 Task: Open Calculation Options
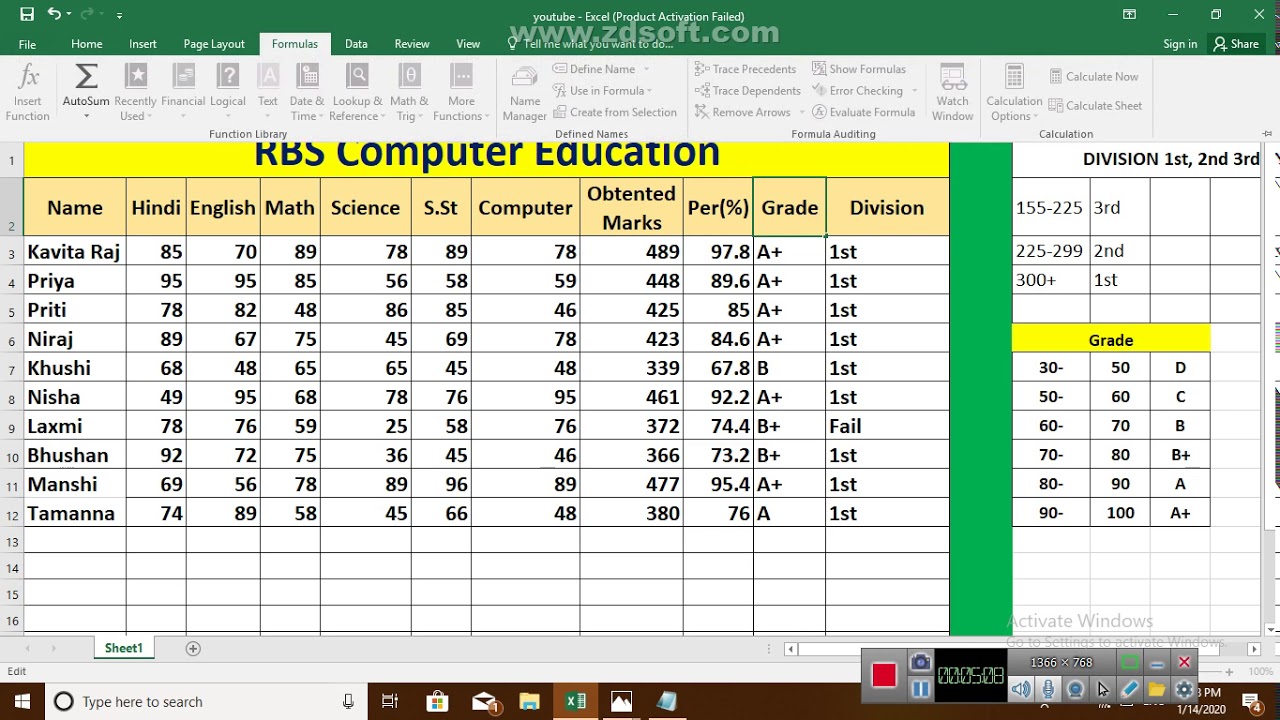tap(1014, 93)
